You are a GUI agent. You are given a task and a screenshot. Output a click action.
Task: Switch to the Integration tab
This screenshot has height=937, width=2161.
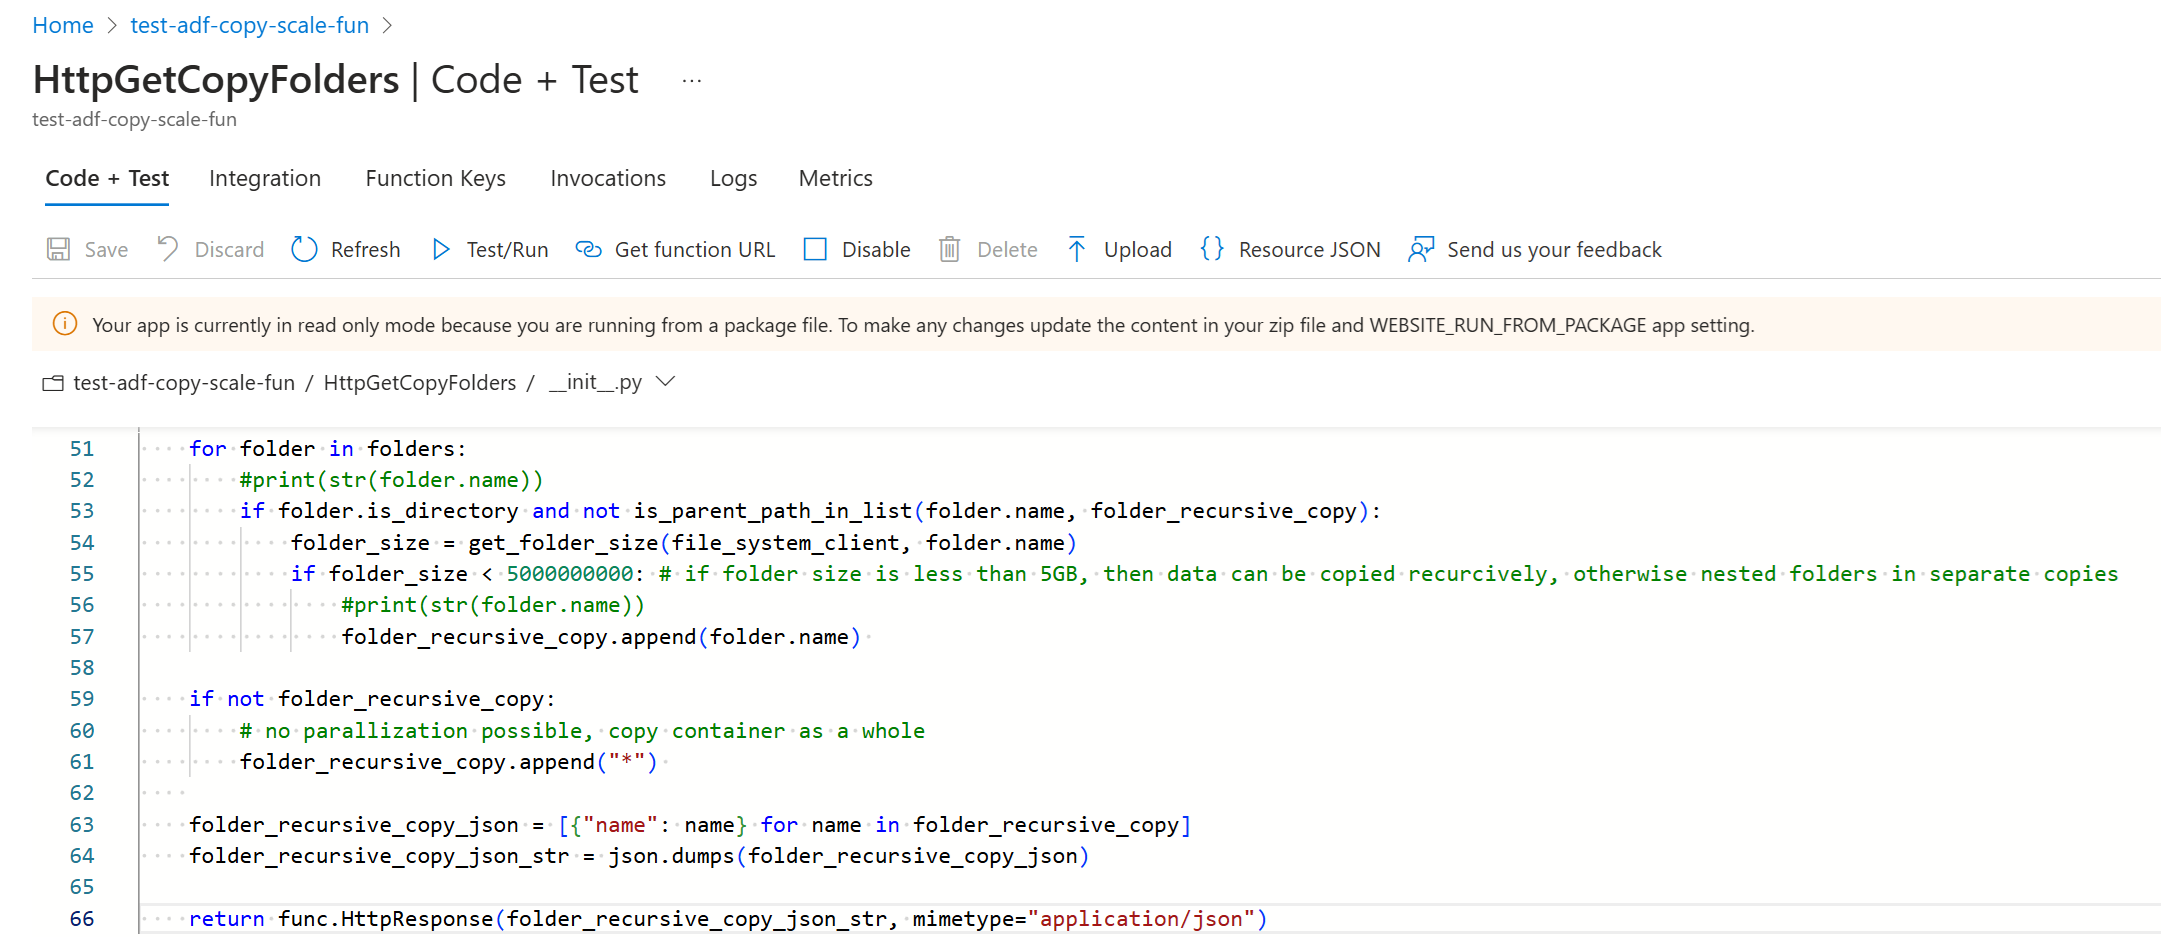[x=265, y=178]
